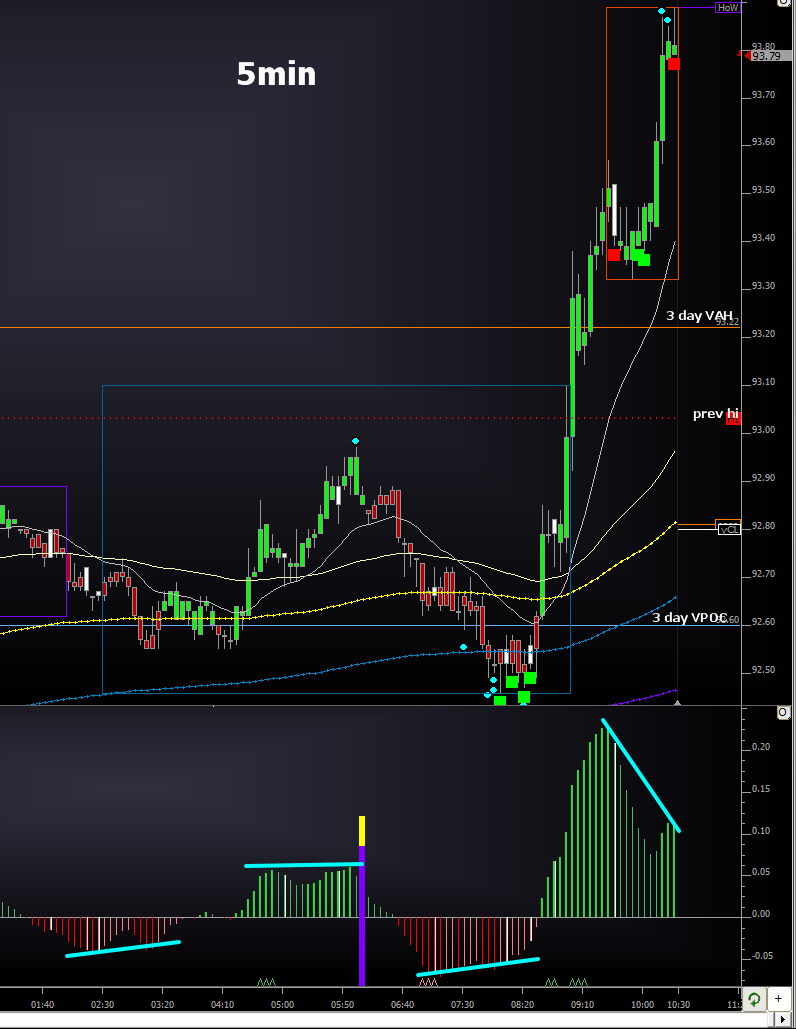Click the 93.30 price axis label
Viewport: 796px width, 1029px height.
(x=763, y=286)
